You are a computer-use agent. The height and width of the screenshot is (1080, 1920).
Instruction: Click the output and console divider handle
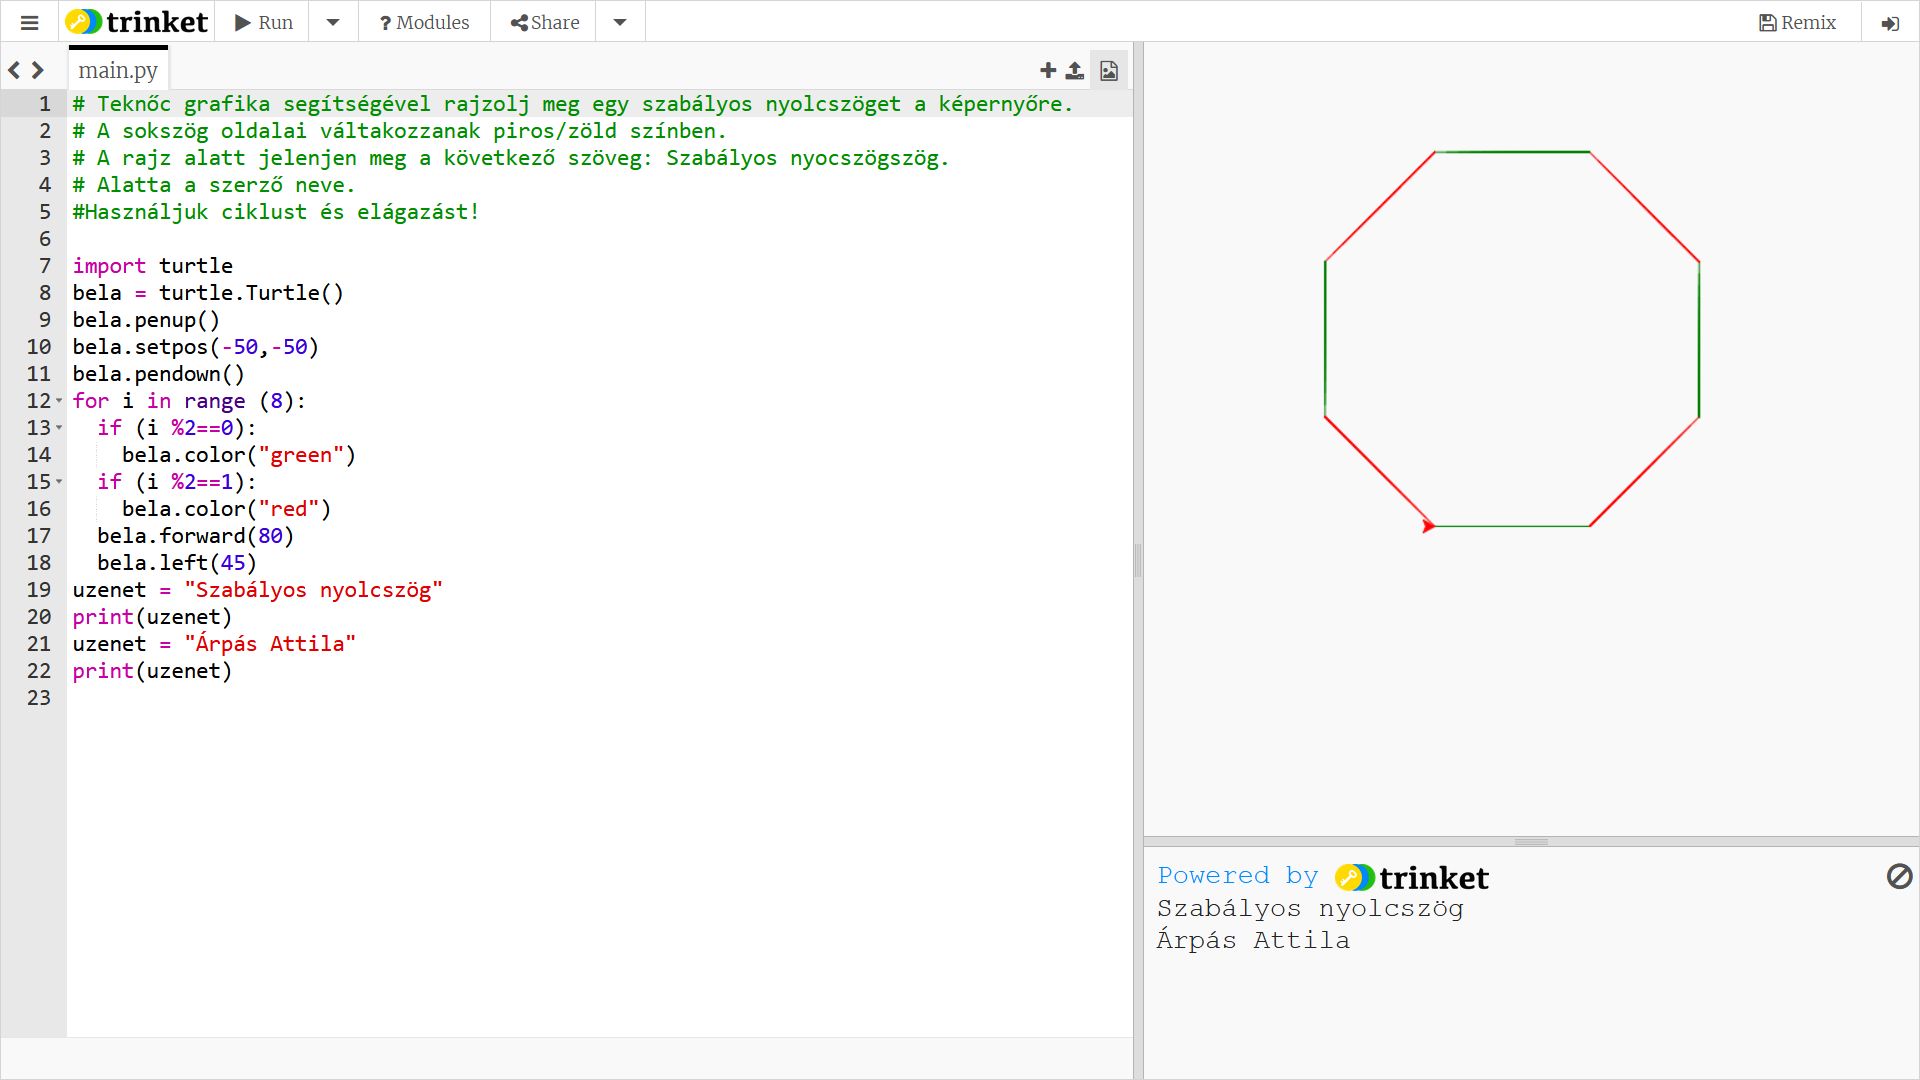1531,842
